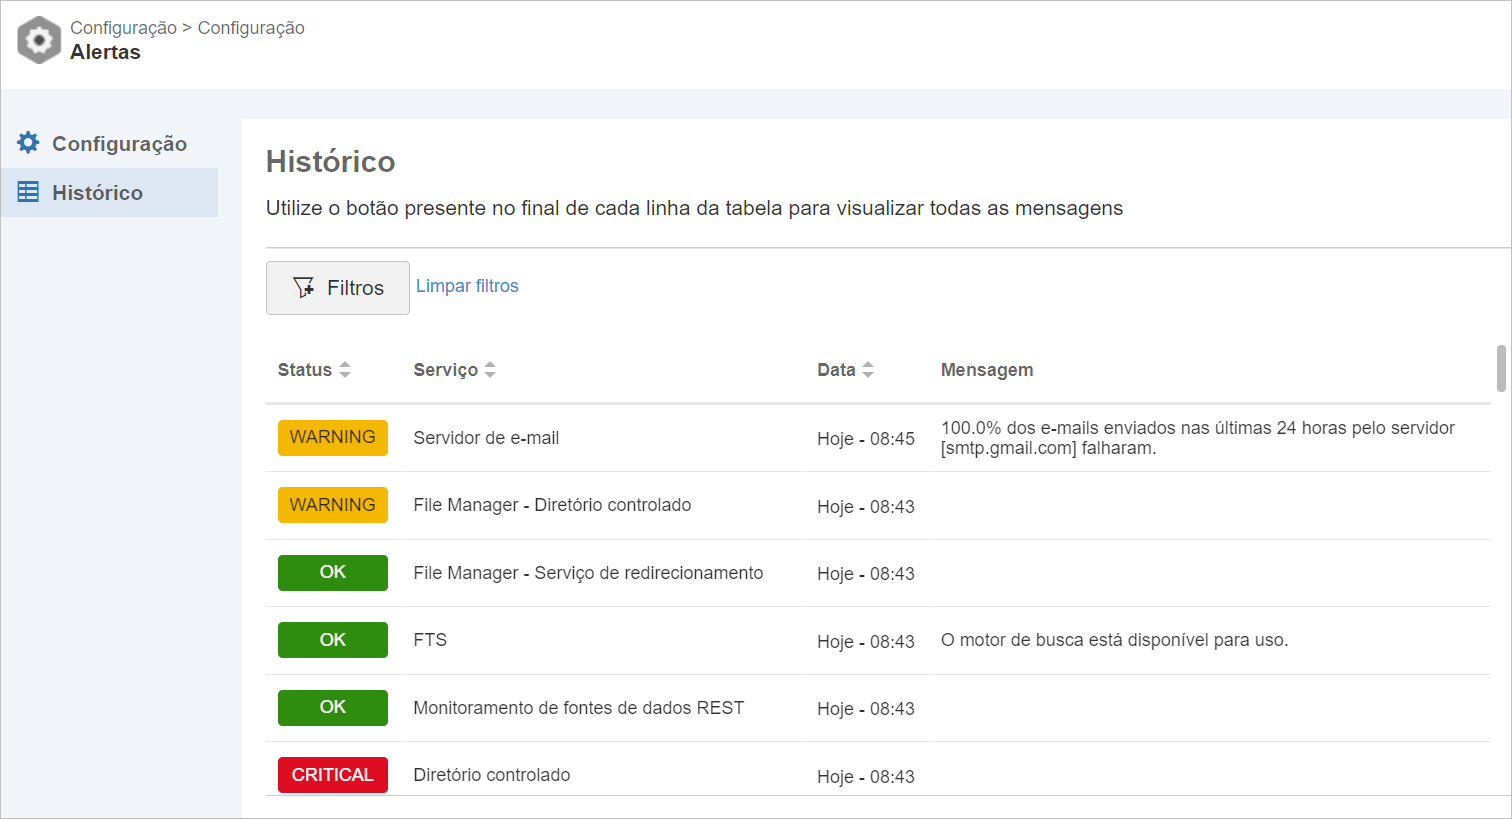This screenshot has width=1512, height=819.
Task: Select the Servidor de e-mail service cell
Action: [486, 438]
